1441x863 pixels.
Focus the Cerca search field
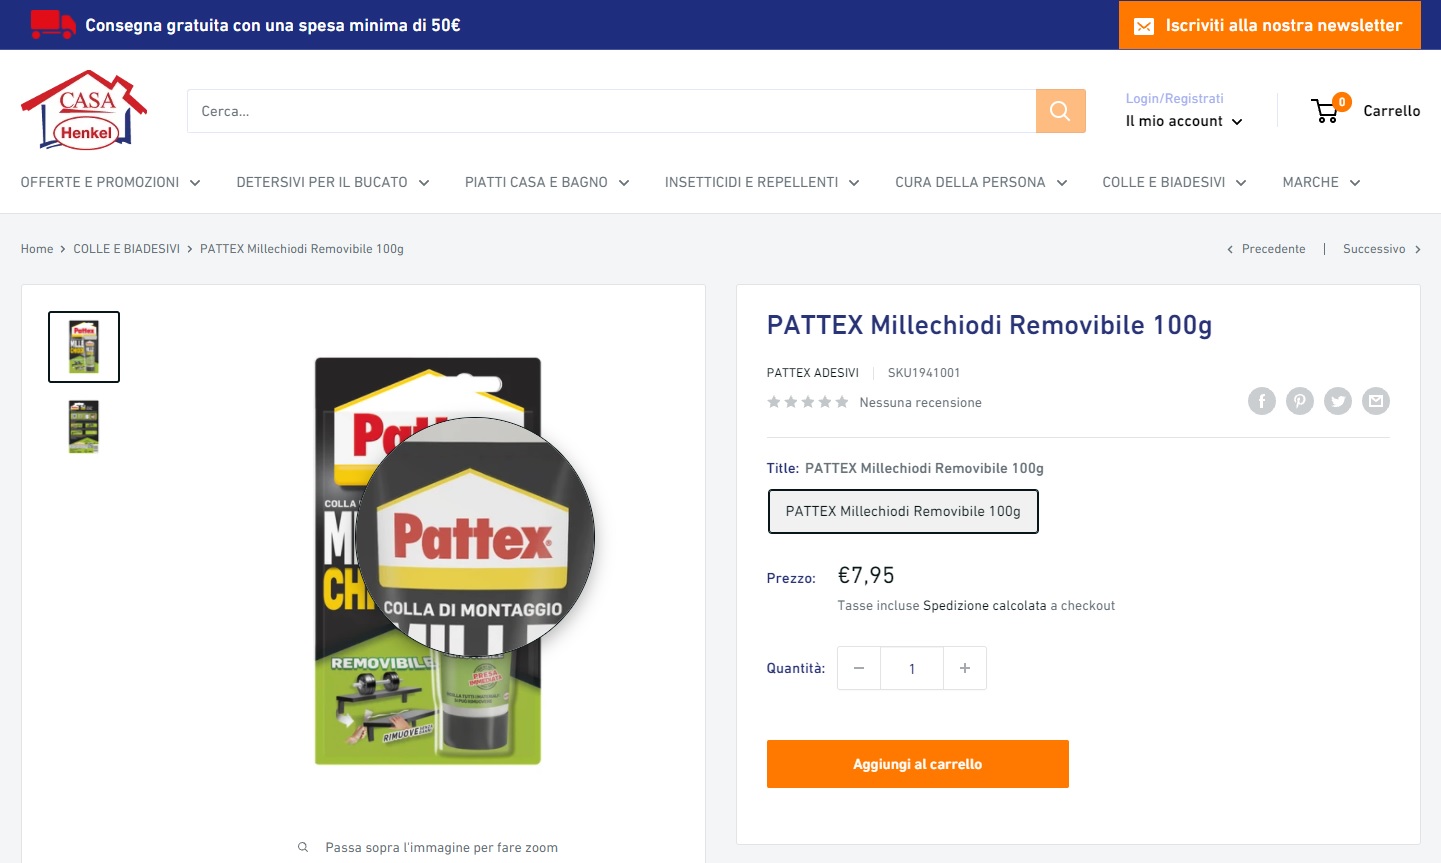tap(611, 111)
